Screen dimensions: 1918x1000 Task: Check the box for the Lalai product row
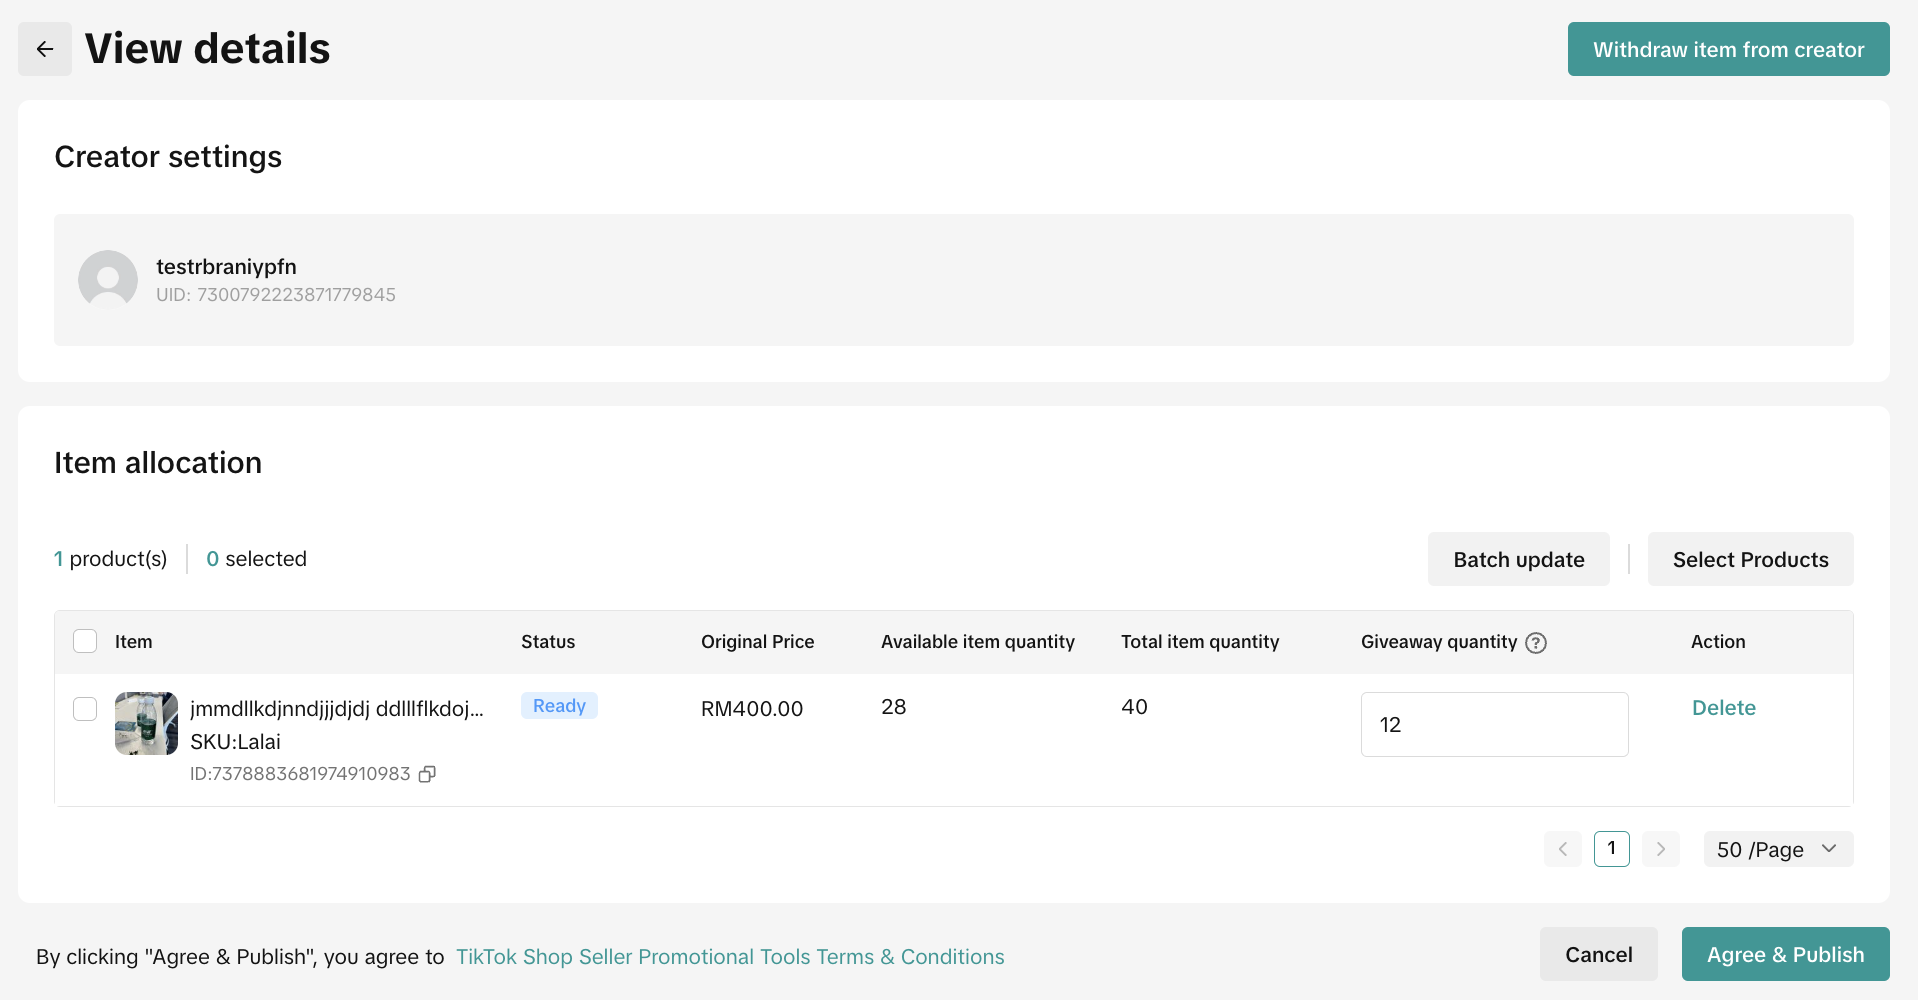coord(85,709)
